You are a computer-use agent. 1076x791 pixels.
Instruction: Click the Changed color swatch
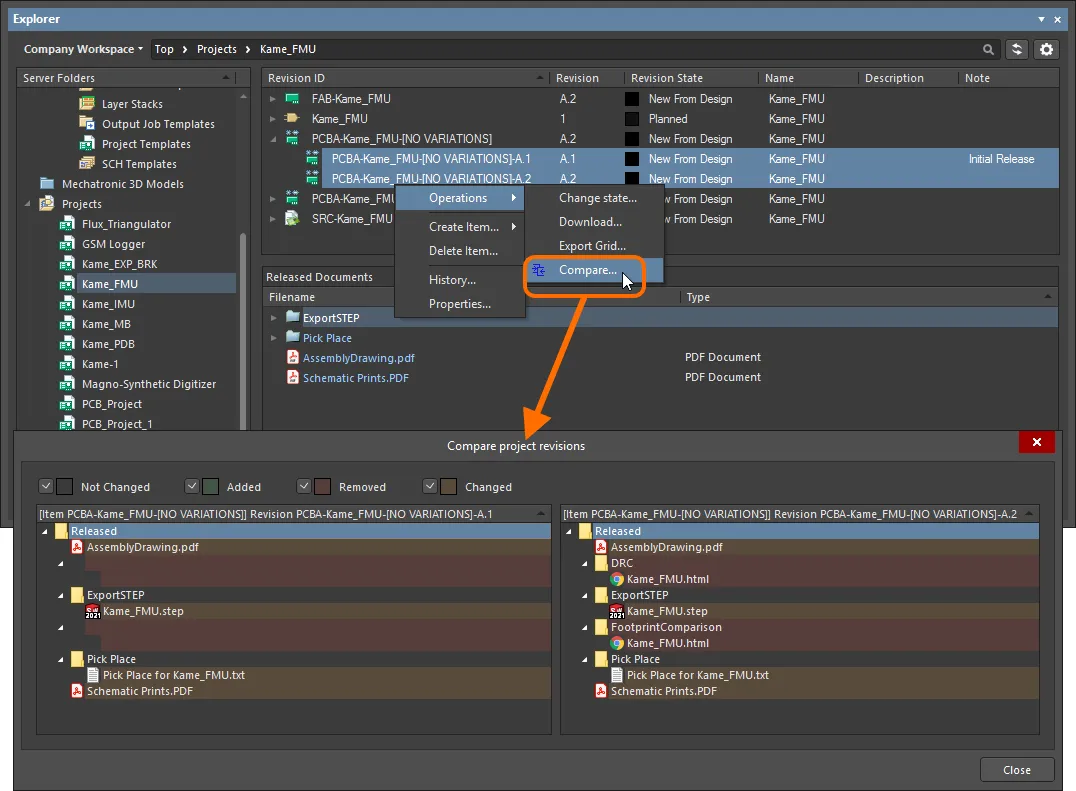448,486
